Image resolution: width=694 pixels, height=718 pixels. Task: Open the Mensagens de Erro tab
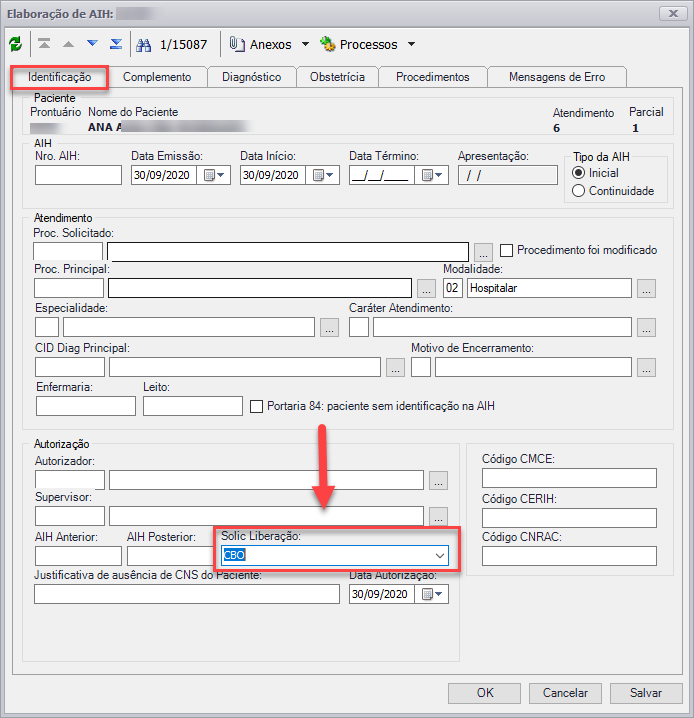(x=557, y=77)
